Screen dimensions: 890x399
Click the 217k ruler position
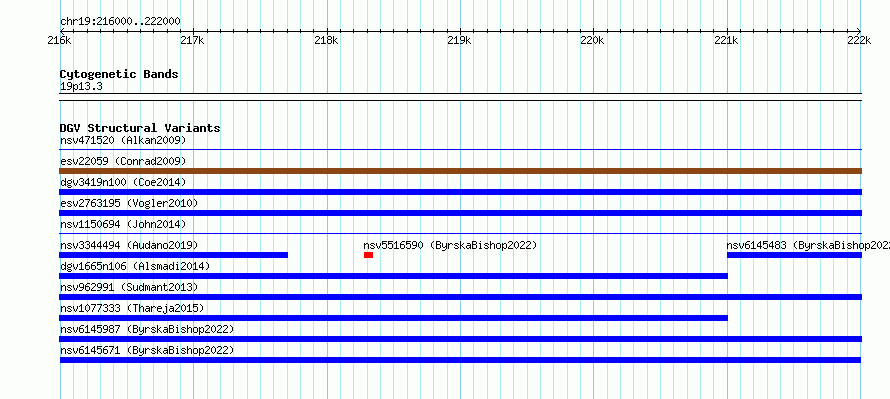193,40
